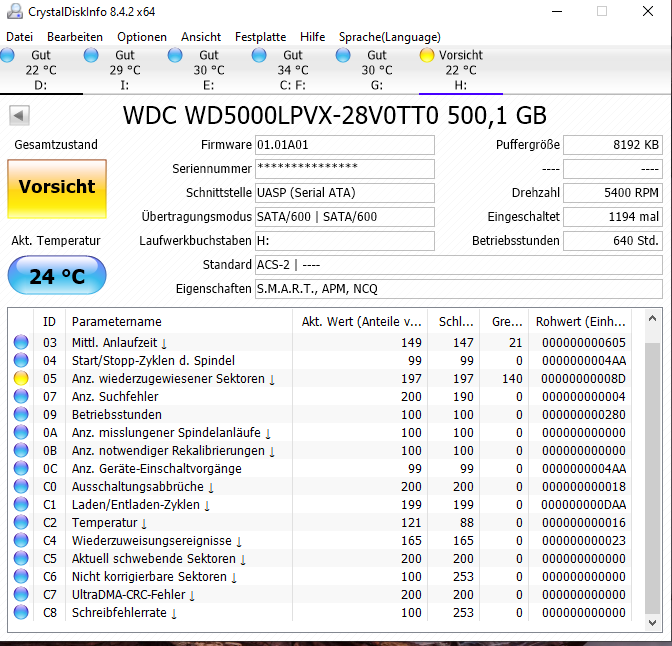The width and height of the screenshot is (672, 646).
Task: Click the Drehzahl value 5400 RPM
Action: point(613,193)
